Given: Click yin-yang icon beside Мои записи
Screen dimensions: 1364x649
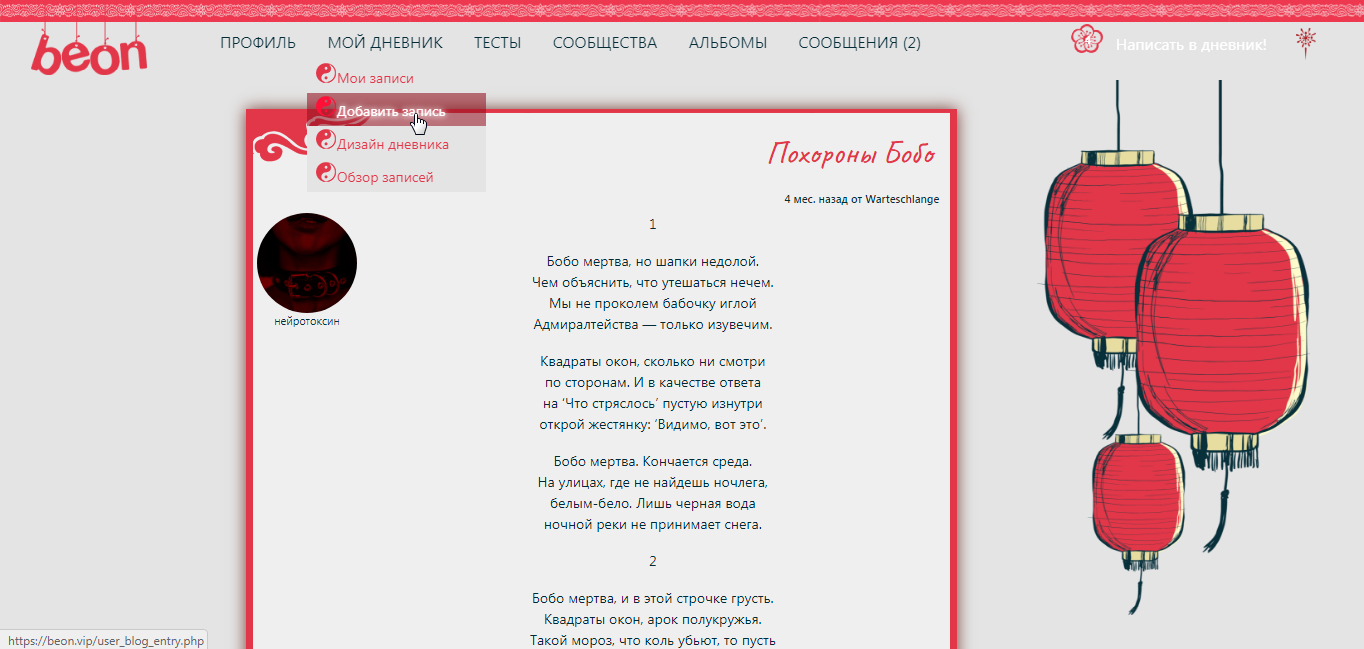Looking at the screenshot, I should coord(325,73).
